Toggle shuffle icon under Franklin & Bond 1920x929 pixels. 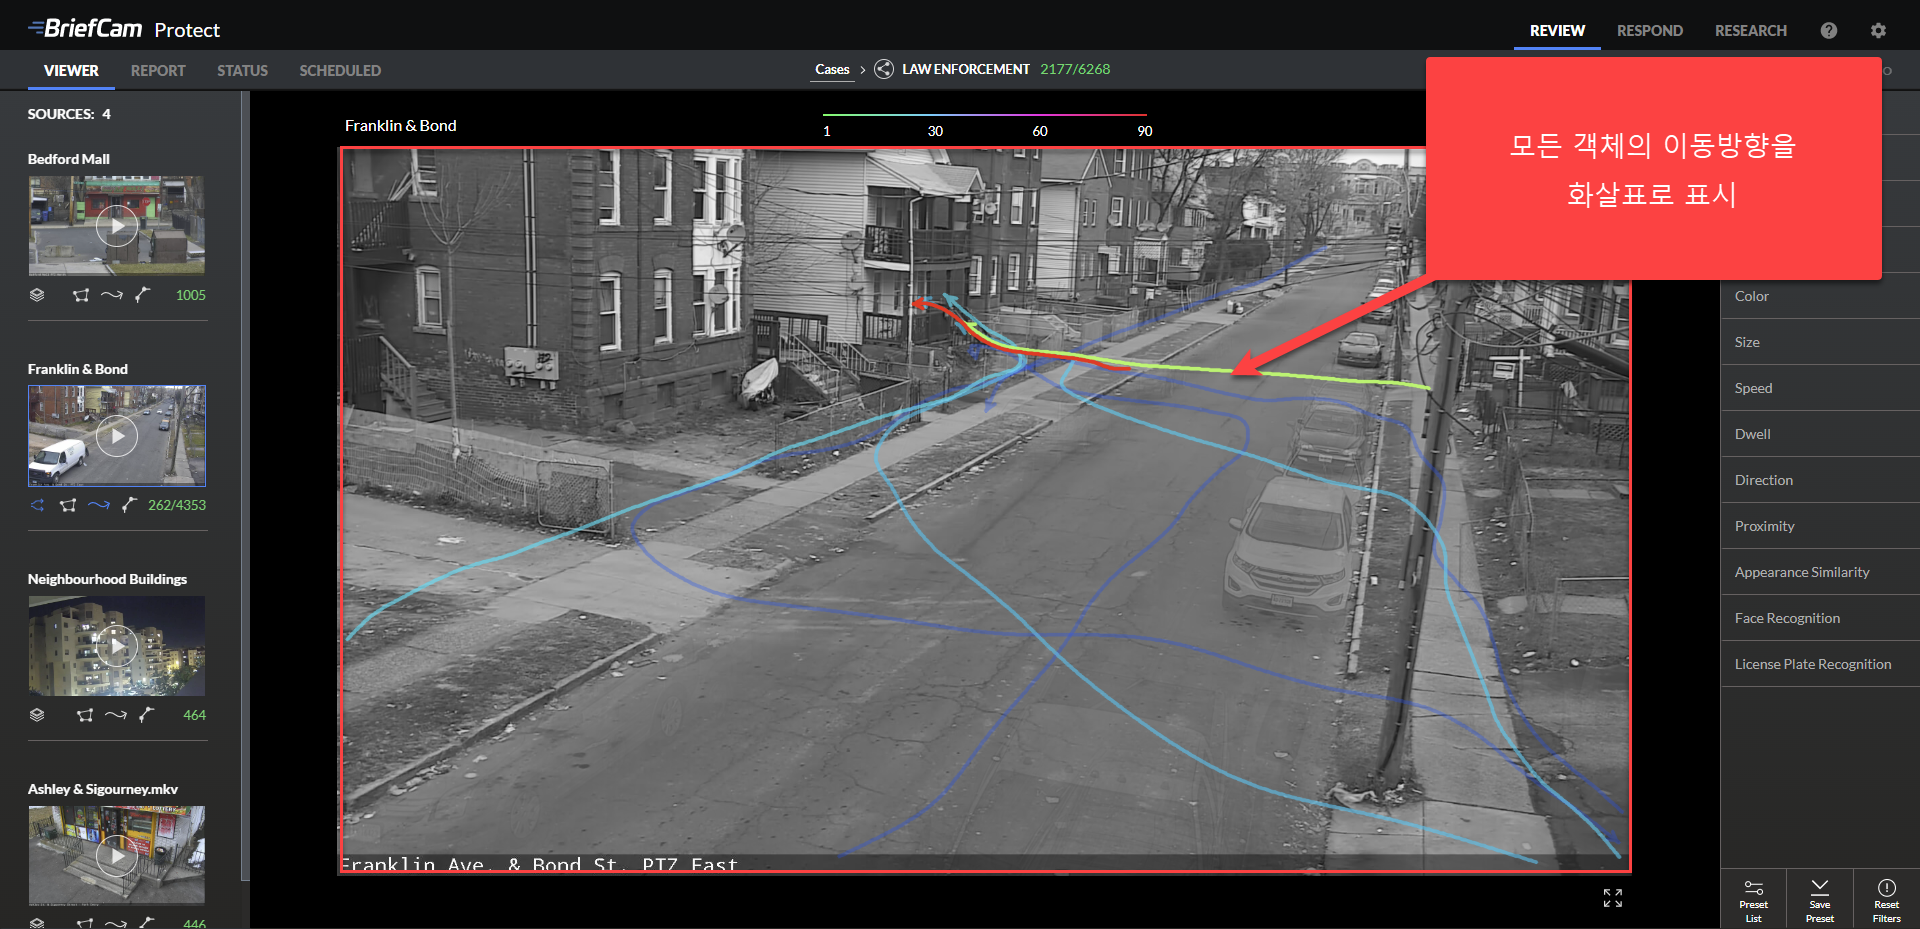tap(37, 505)
